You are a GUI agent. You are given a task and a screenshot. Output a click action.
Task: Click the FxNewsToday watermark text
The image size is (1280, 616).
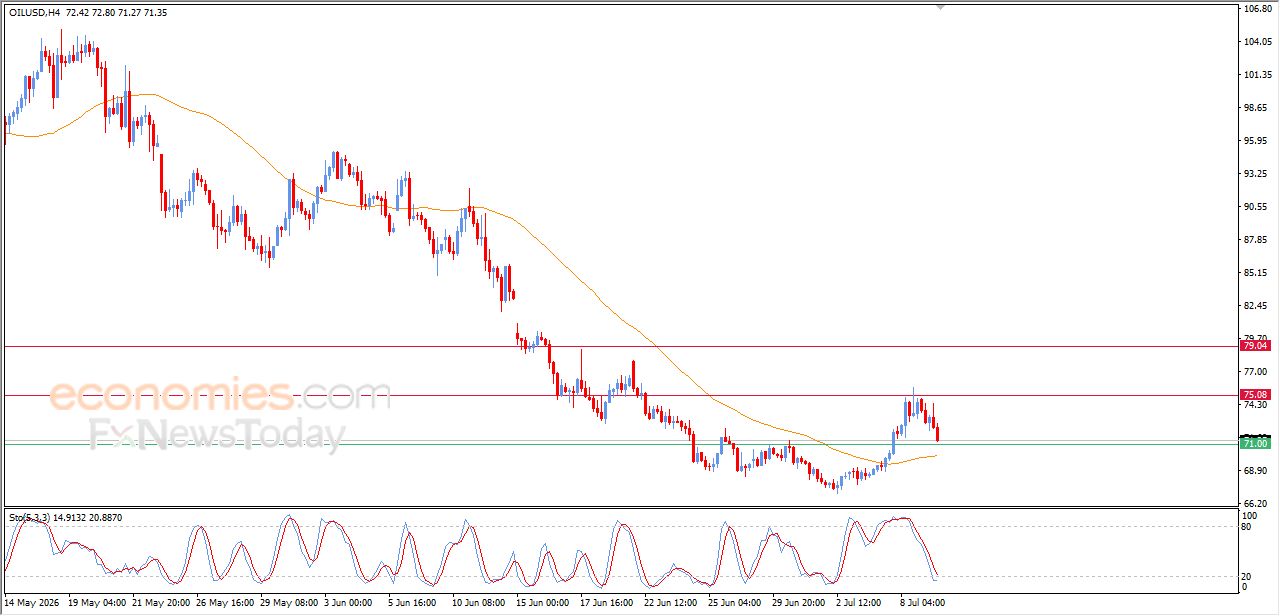(218, 436)
